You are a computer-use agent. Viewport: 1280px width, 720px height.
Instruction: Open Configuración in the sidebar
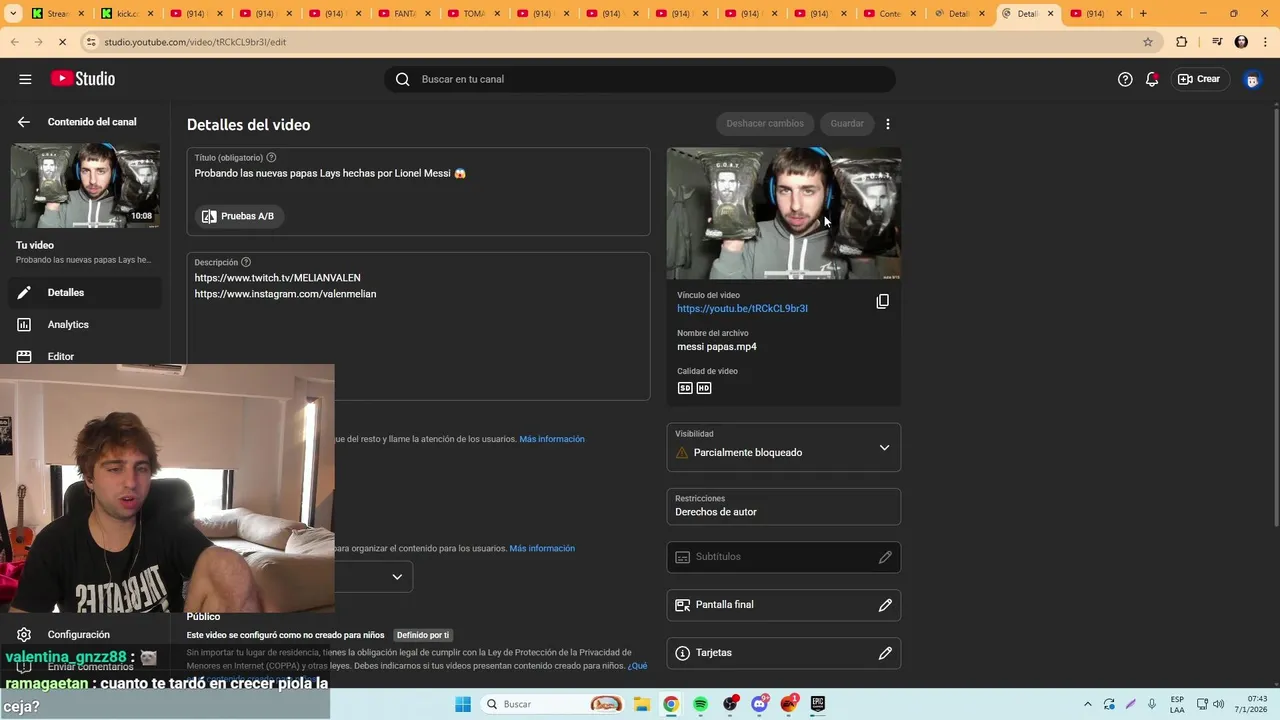tap(85, 634)
